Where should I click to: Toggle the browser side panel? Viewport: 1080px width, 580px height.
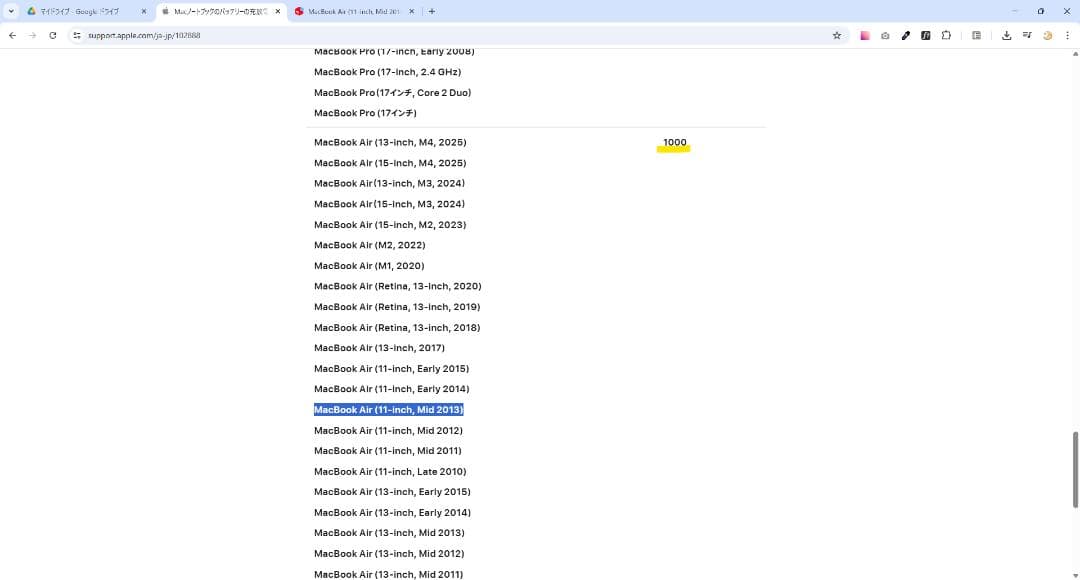click(x=976, y=35)
